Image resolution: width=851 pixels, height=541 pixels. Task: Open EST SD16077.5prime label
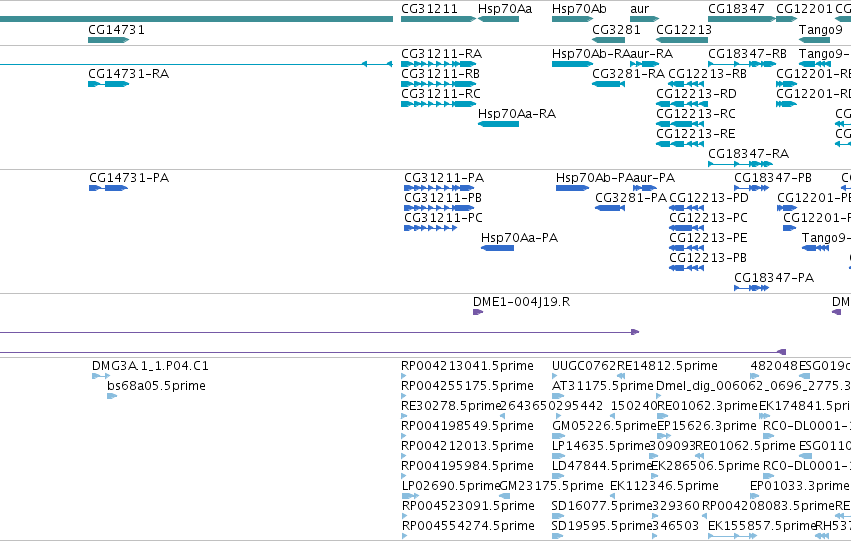click(601, 506)
